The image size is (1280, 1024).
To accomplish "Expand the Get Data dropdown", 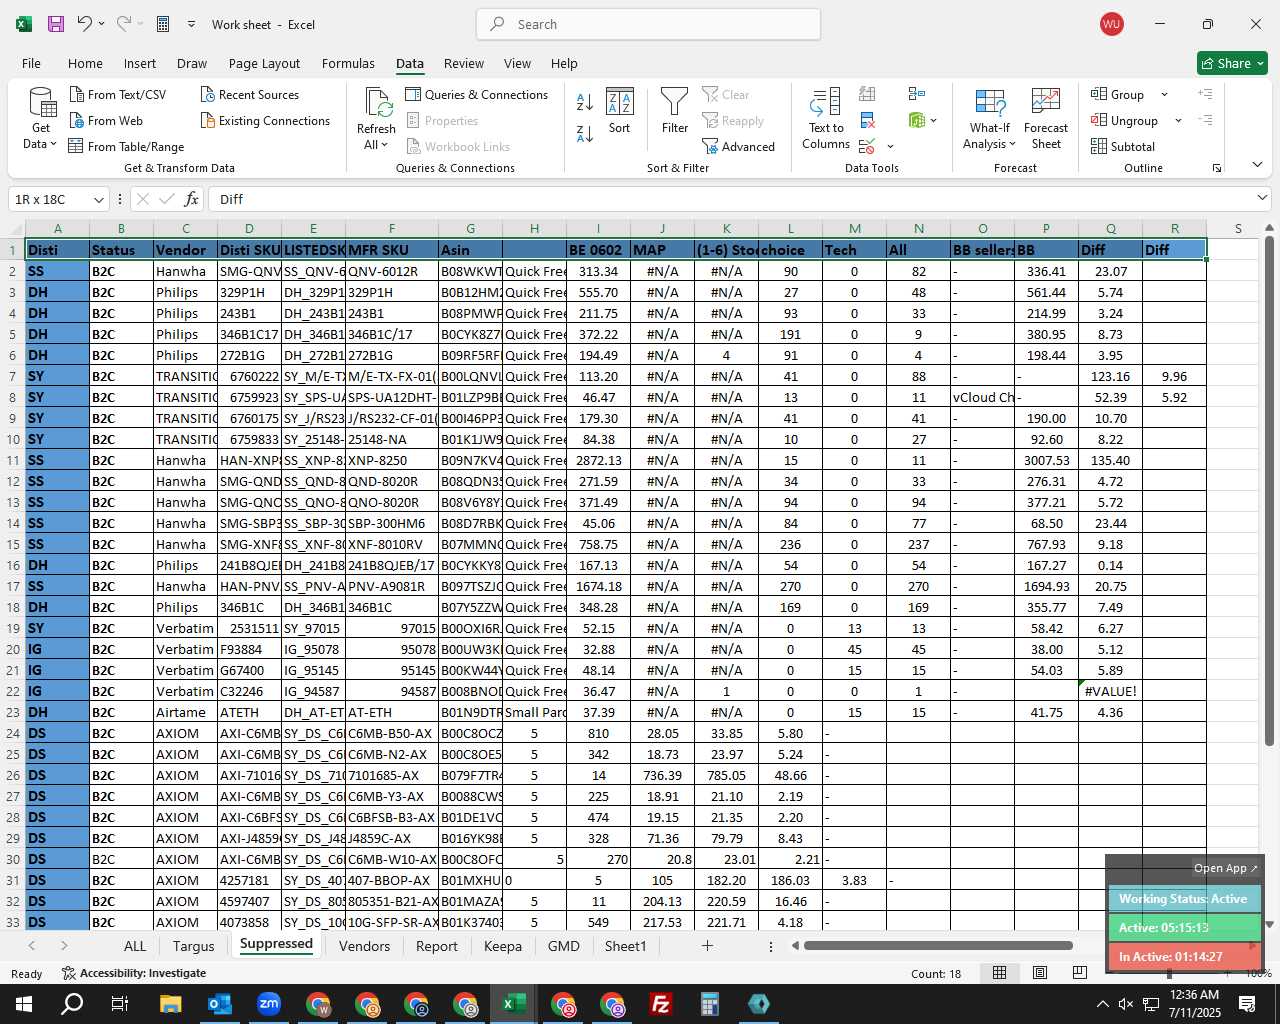I will point(41,136).
